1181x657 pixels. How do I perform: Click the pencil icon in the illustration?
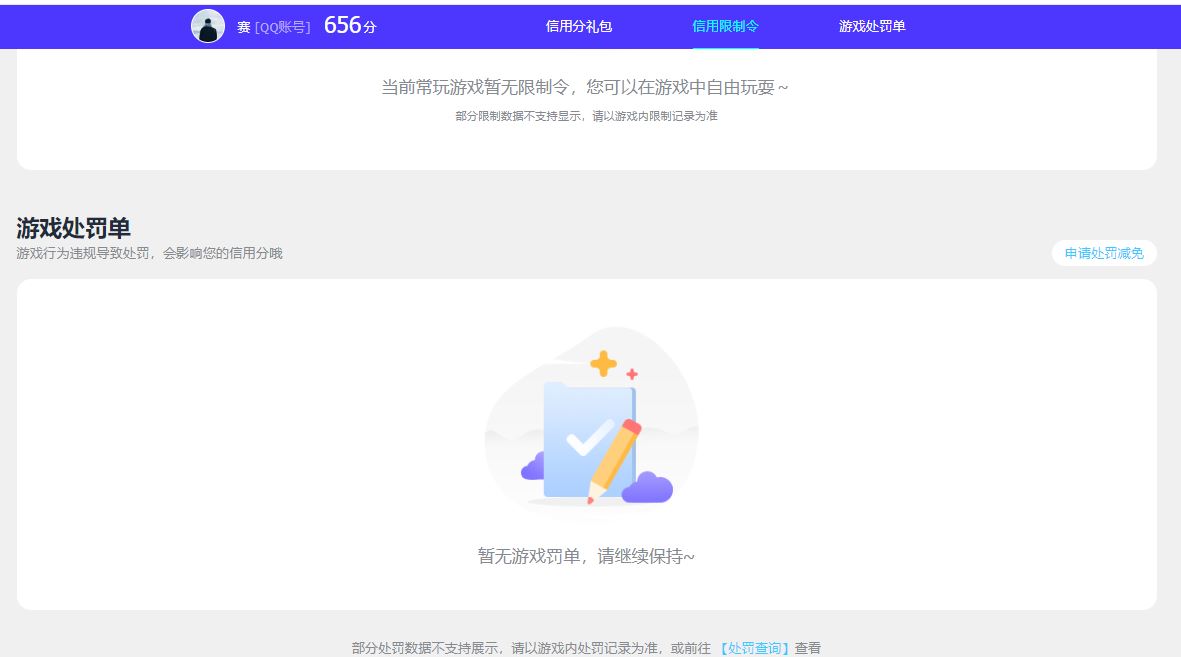tap(614, 450)
